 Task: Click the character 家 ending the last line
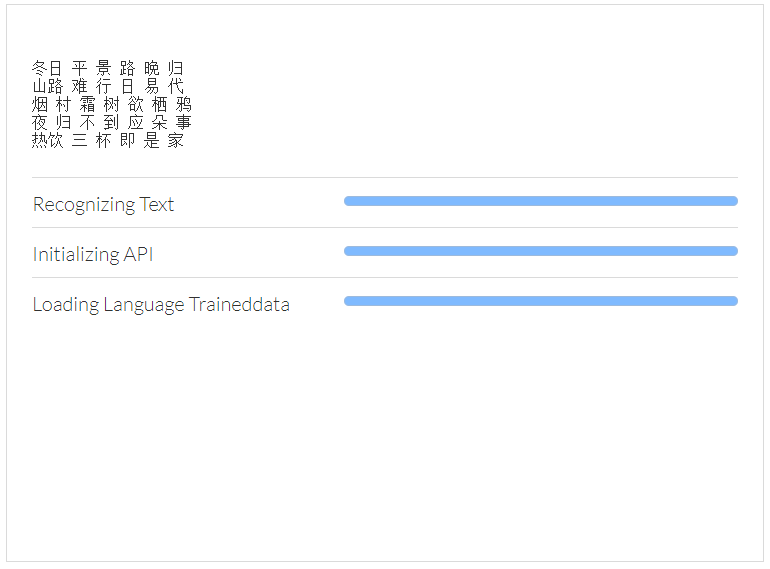[176, 140]
